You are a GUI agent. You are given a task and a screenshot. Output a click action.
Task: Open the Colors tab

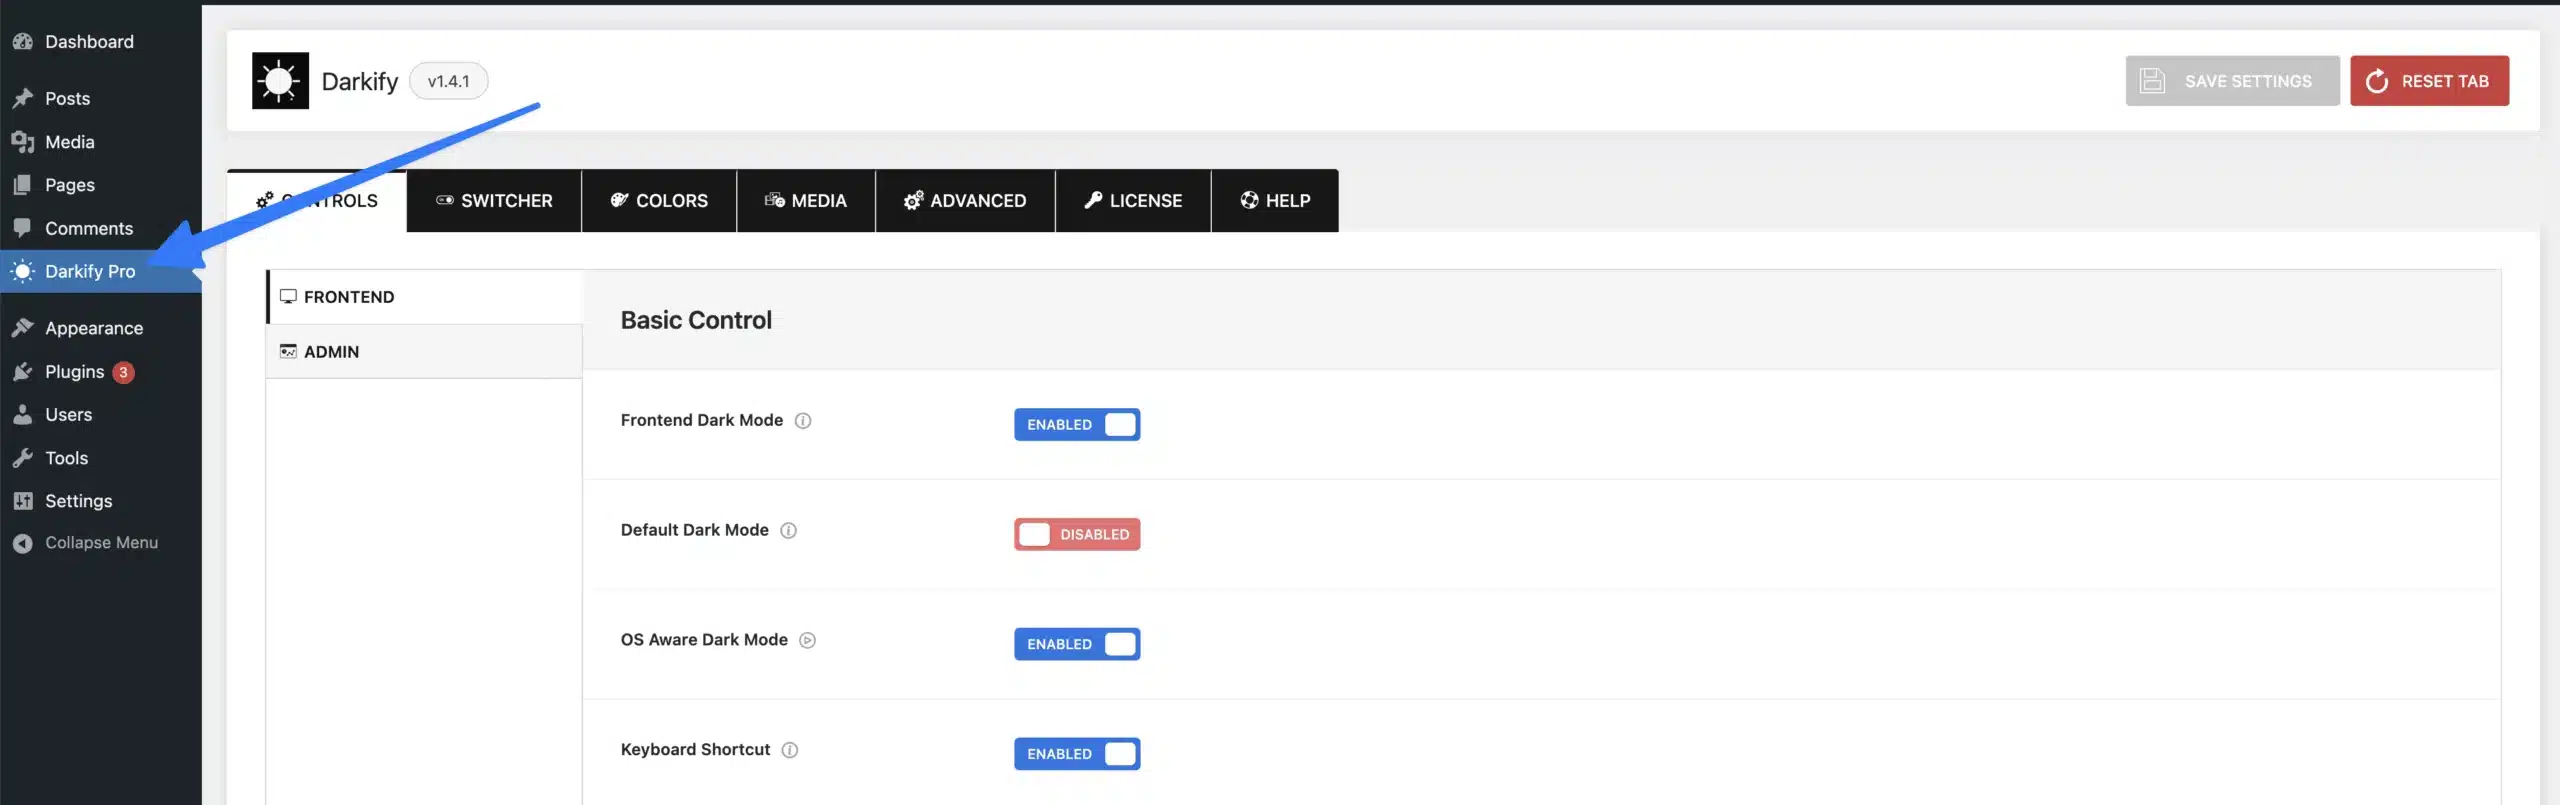(659, 201)
